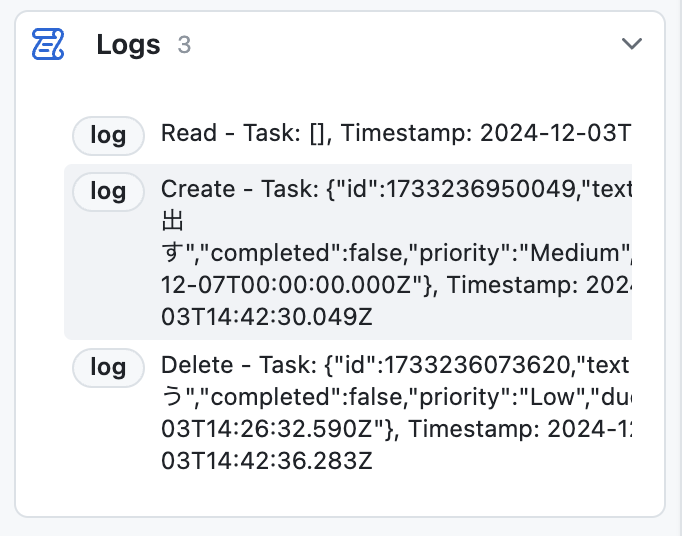Image resolution: width=692 pixels, height=536 pixels.
Task: Click the log badge on Create entry
Action: click(108, 191)
